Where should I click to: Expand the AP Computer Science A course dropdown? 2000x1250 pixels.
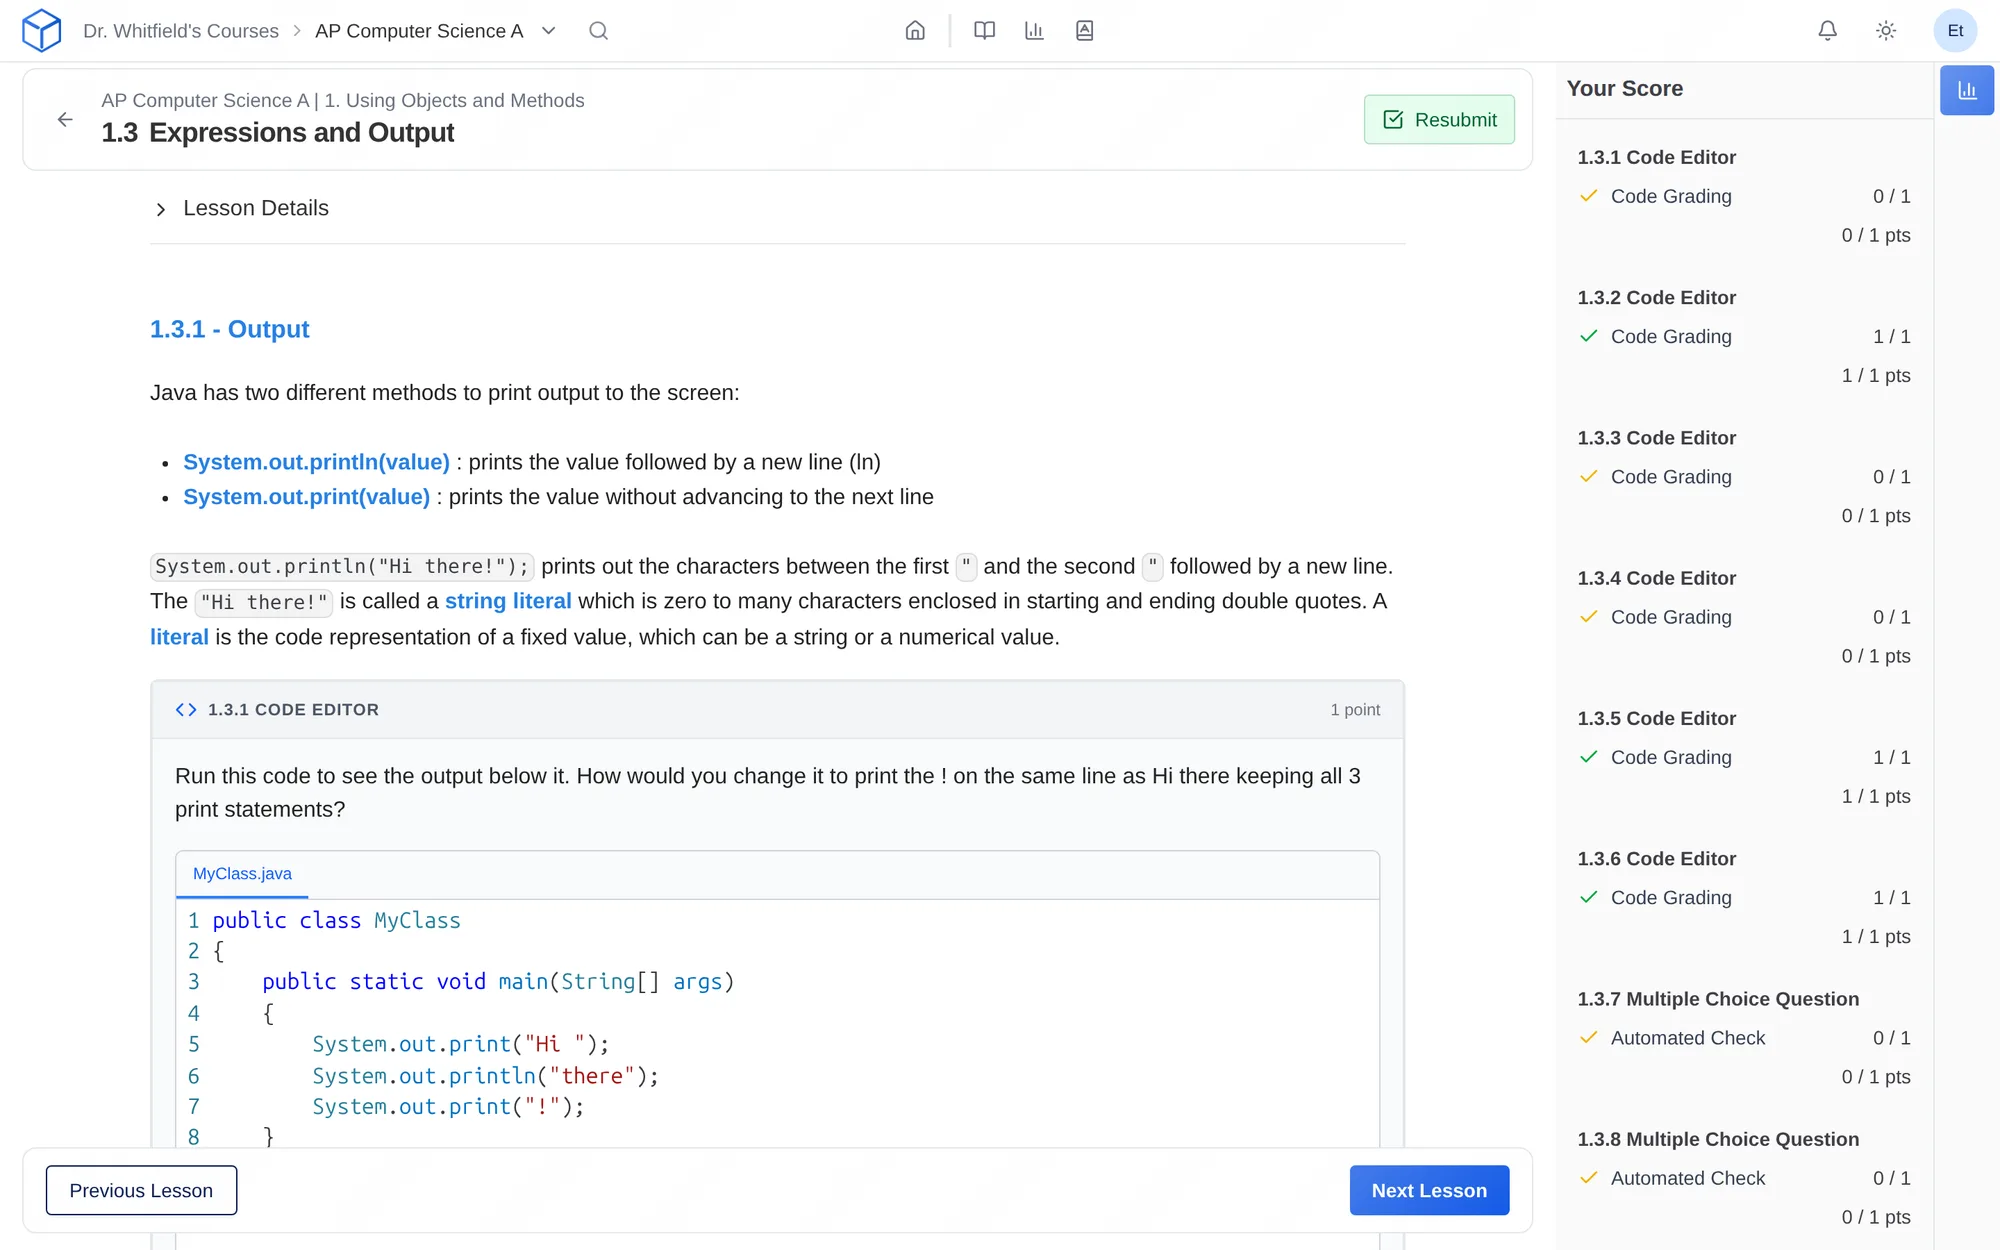[548, 31]
